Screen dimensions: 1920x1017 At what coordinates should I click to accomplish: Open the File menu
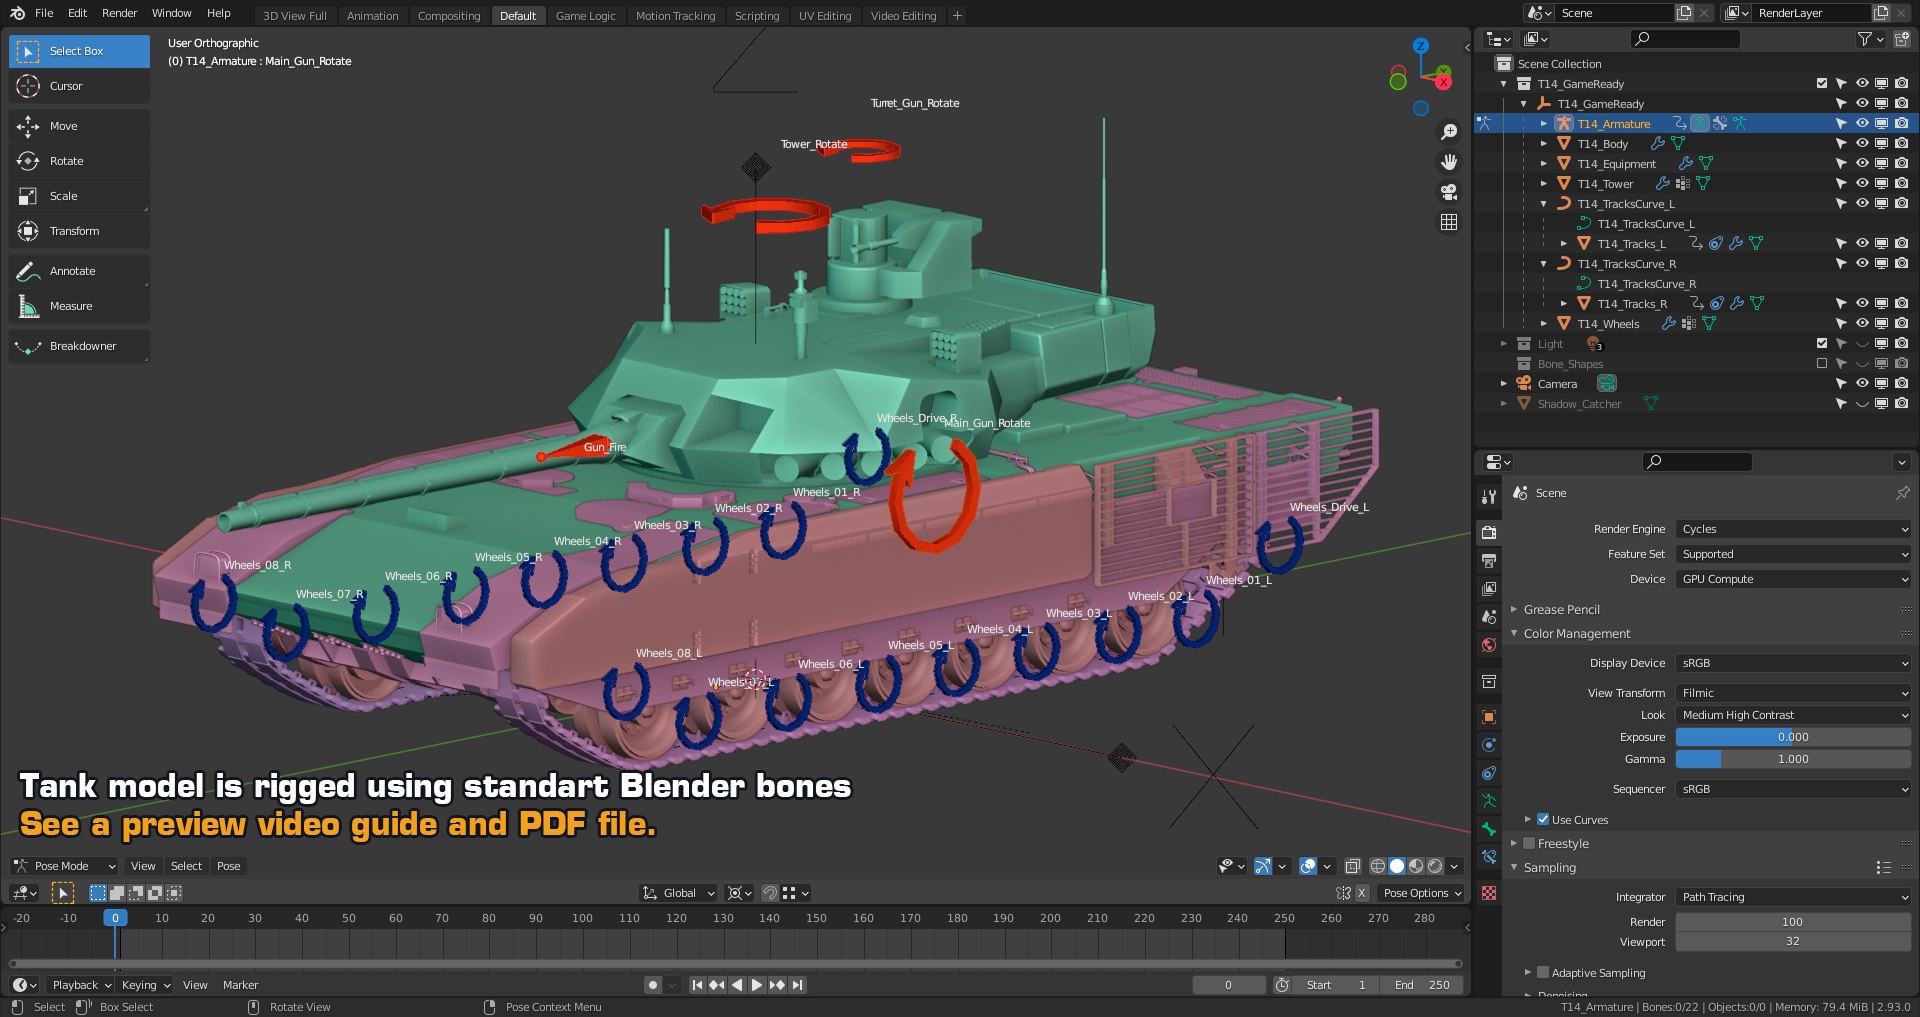point(44,13)
